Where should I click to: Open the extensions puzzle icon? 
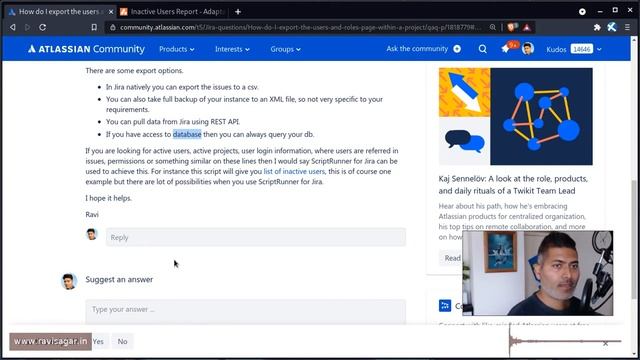click(597, 27)
